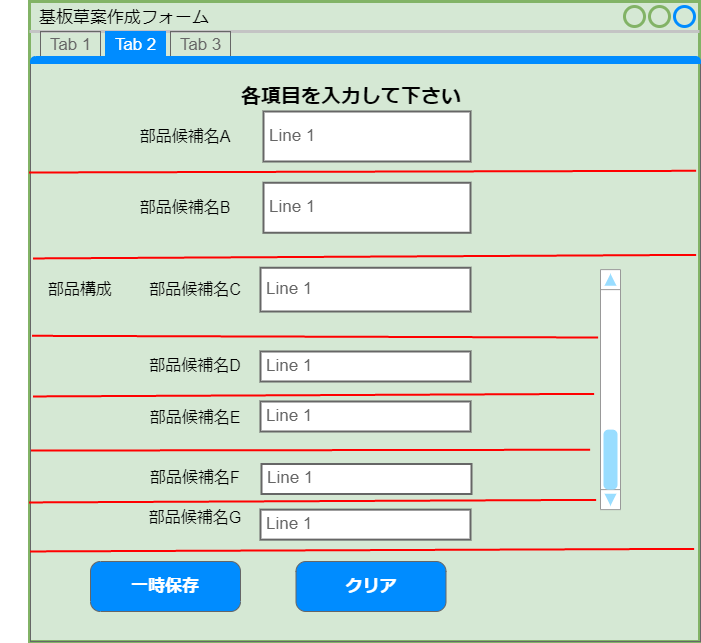701x643 pixels.
Task: Click the light blue scrollbar thumb
Action: (x=610, y=459)
